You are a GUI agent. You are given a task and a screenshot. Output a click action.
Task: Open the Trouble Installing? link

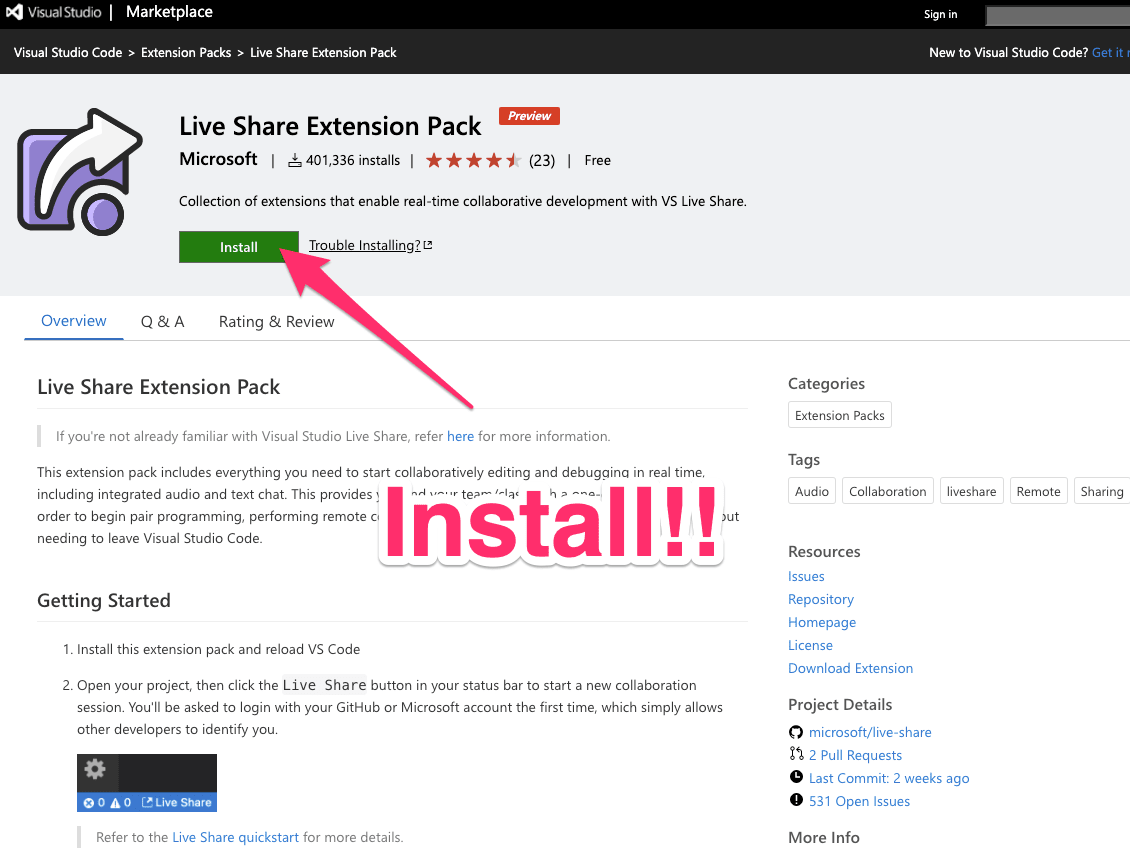coord(365,245)
